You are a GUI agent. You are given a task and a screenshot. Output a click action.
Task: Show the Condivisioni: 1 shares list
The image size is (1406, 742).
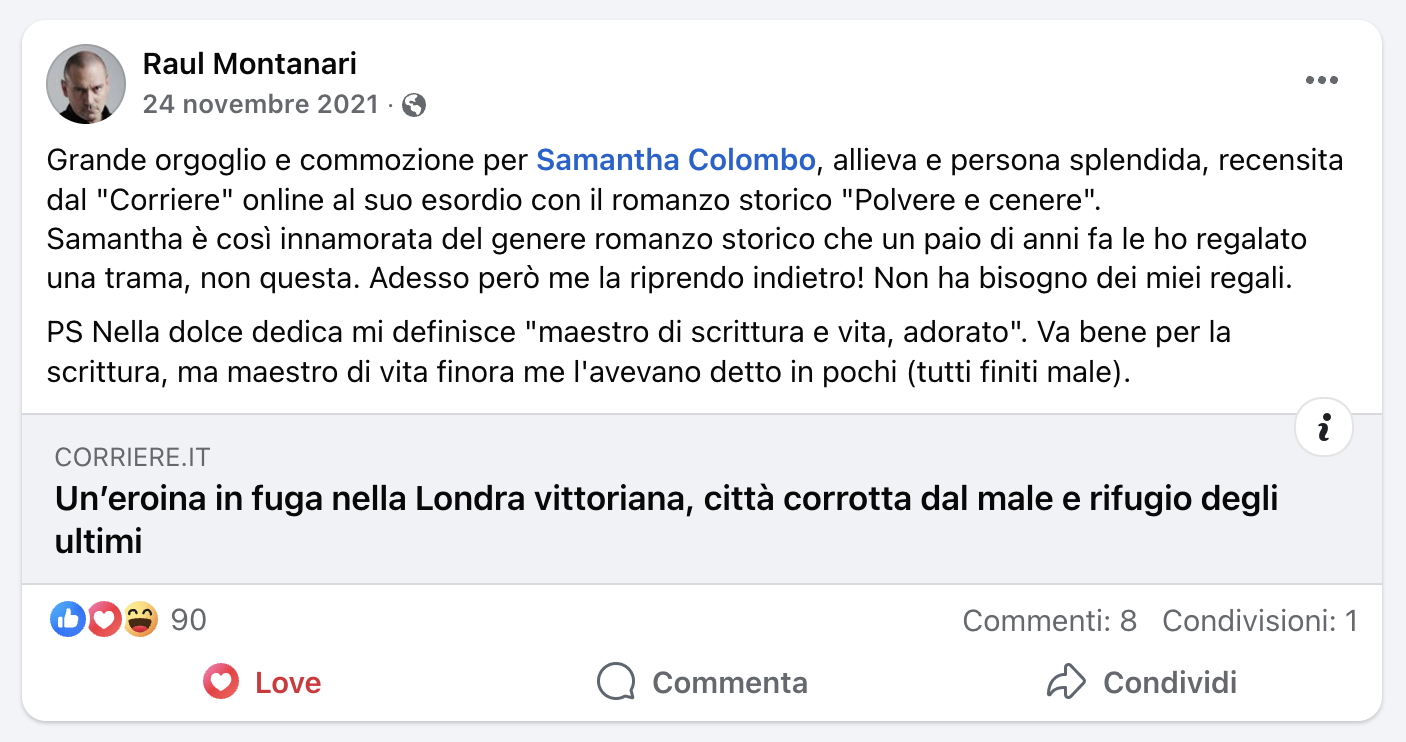coord(1259,621)
